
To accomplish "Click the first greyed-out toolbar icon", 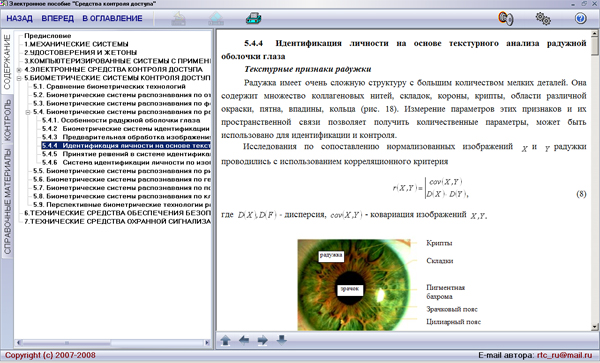I will coord(179,18).
